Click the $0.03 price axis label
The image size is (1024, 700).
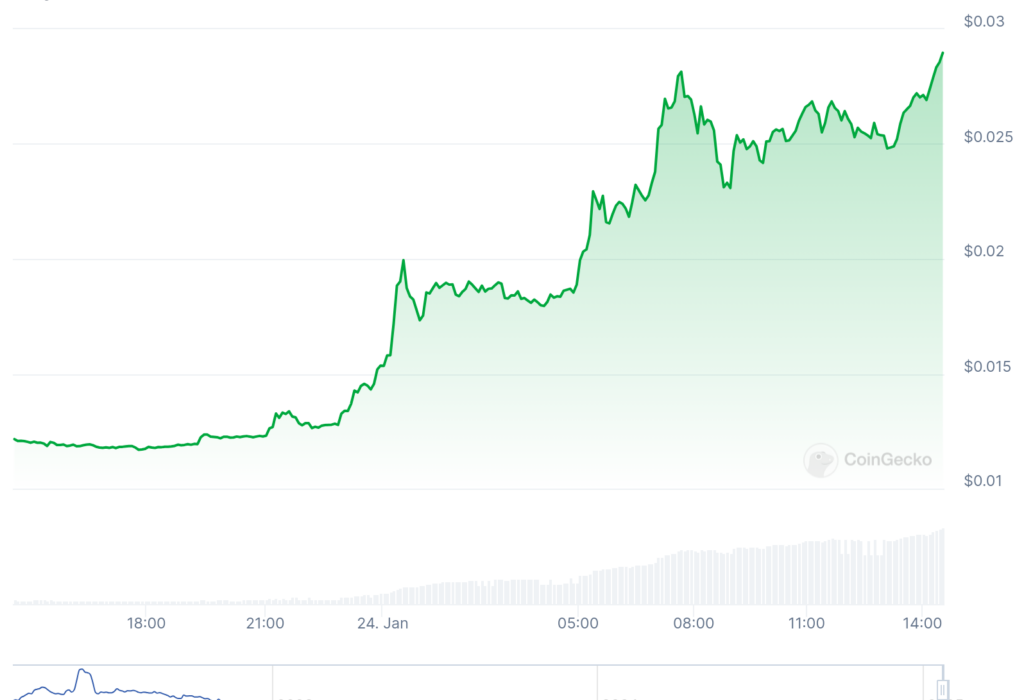pyautogui.click(x=983, y=21)
